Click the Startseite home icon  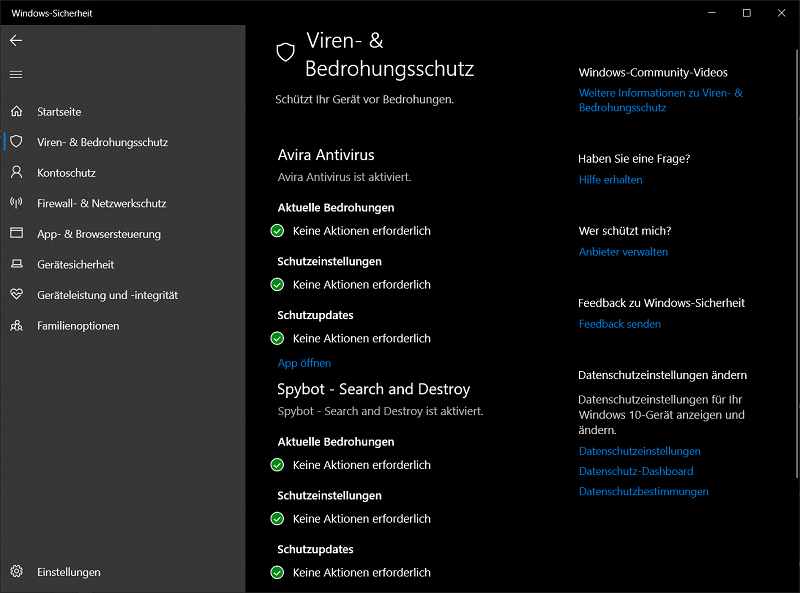click(x=16, y=111)
